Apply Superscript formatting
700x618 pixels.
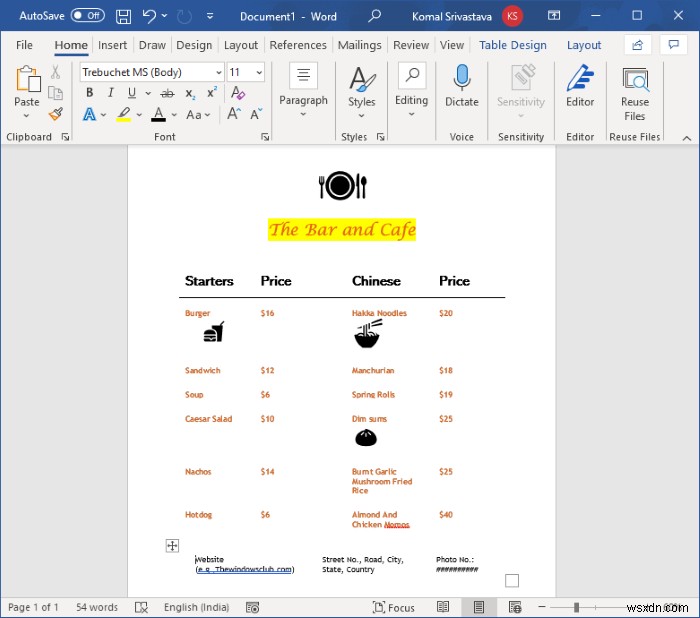point(212,92)
